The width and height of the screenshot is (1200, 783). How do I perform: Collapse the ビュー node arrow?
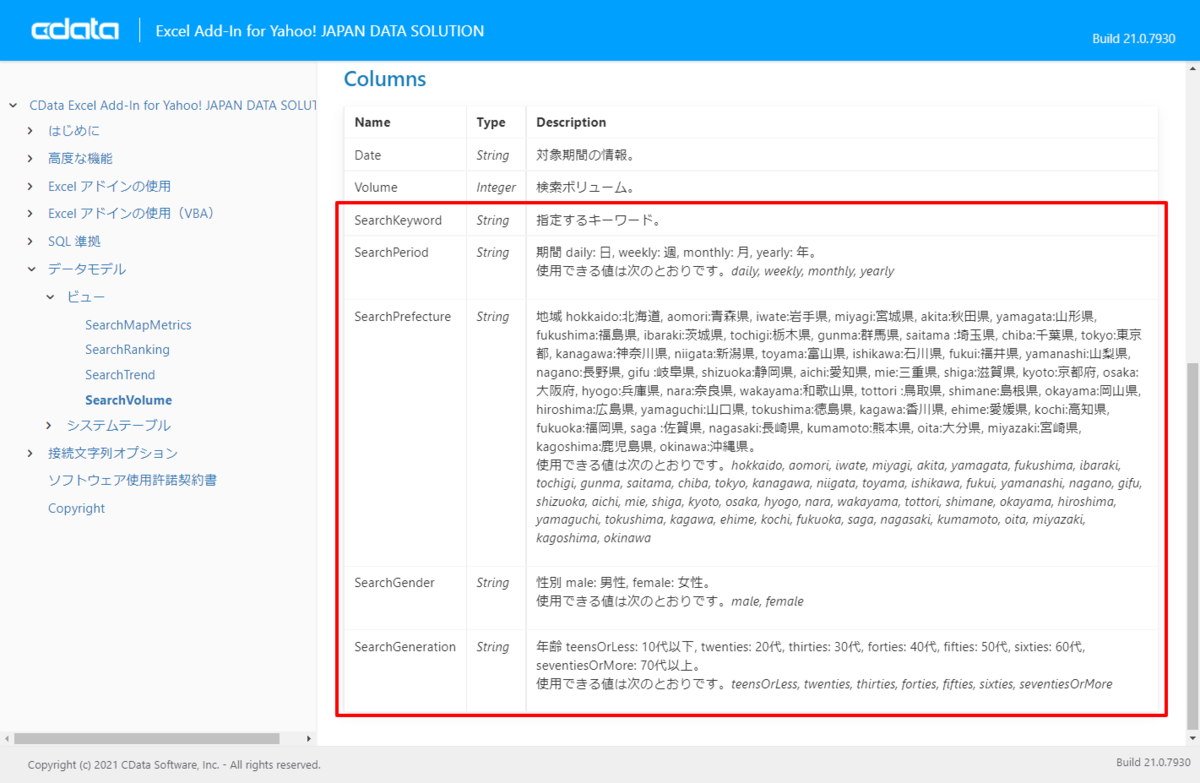tap(50, 297)
